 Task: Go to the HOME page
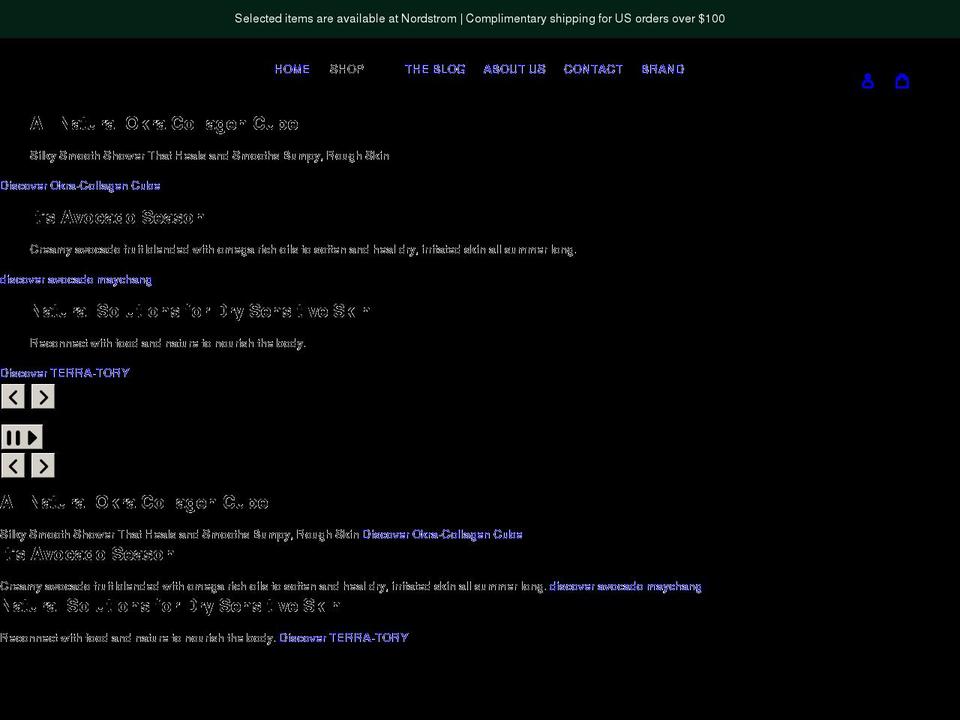tap(292, 69)
